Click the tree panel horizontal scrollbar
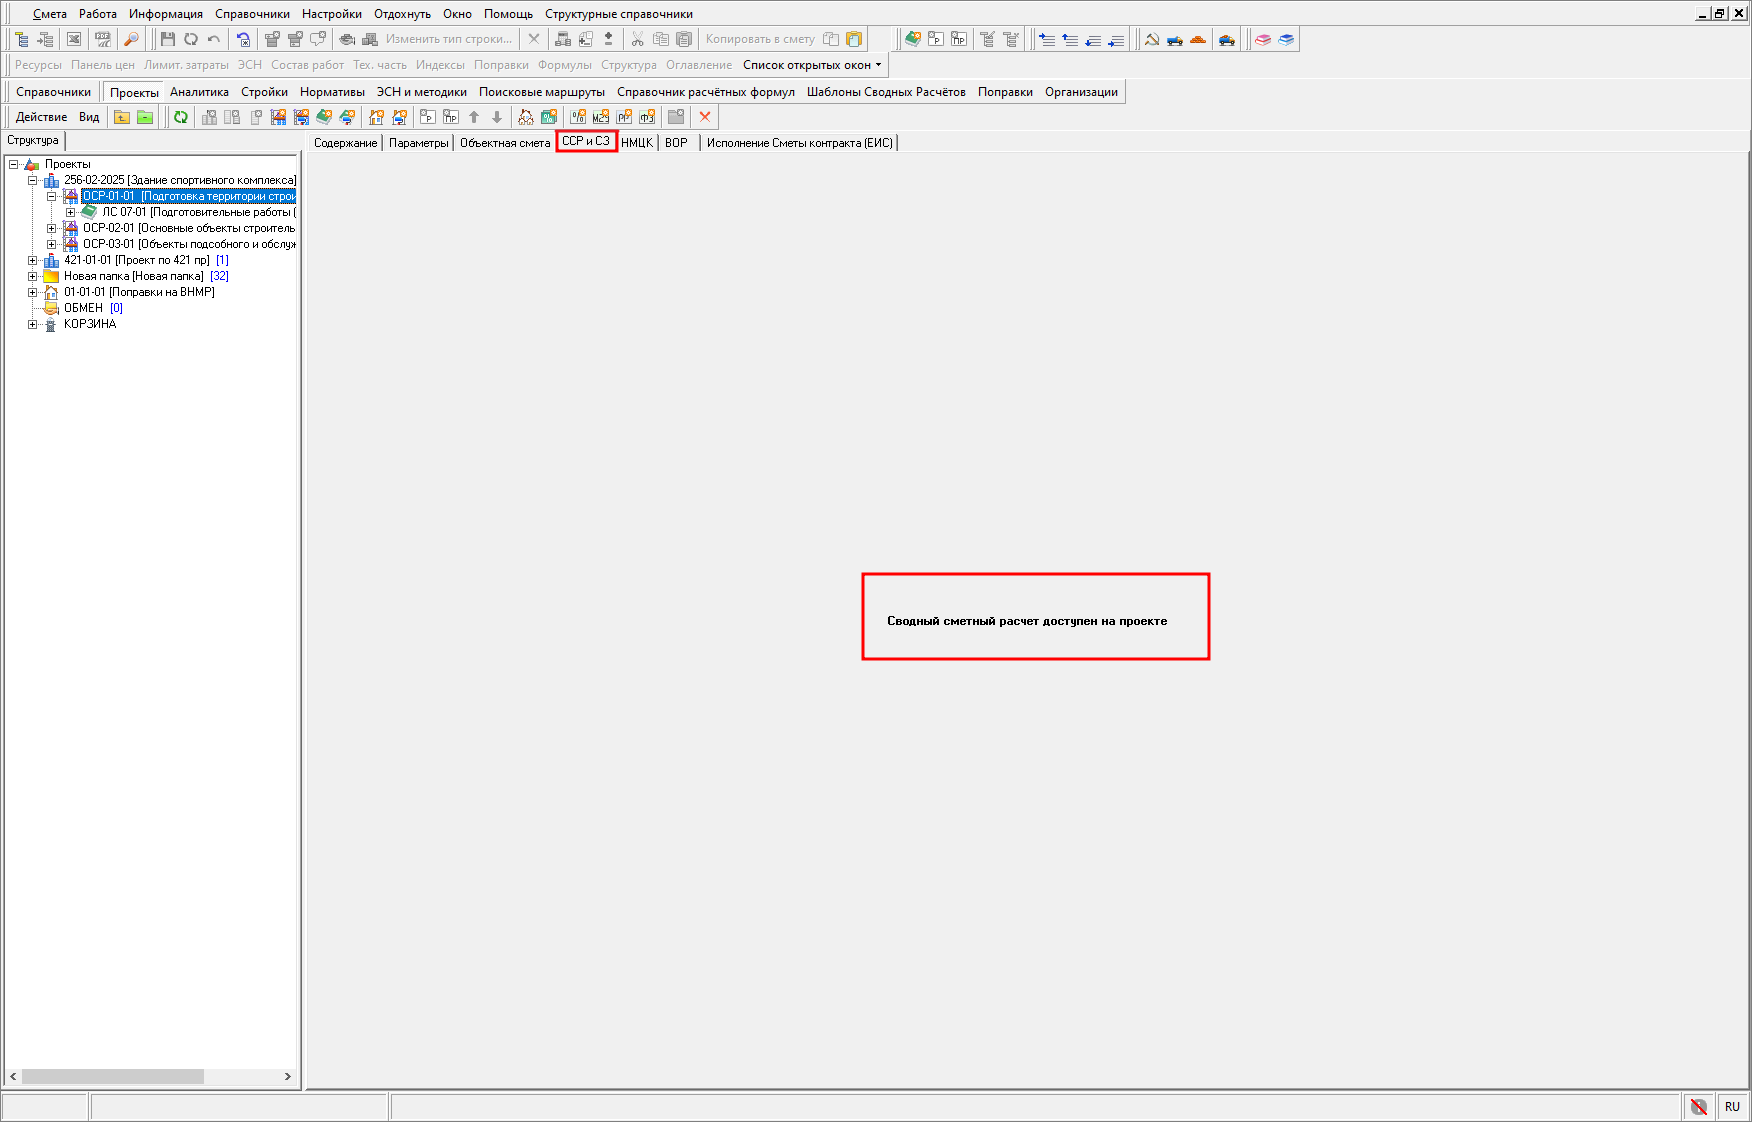This screenshot has width=1752, height=1122. [x=112, y=1077]
